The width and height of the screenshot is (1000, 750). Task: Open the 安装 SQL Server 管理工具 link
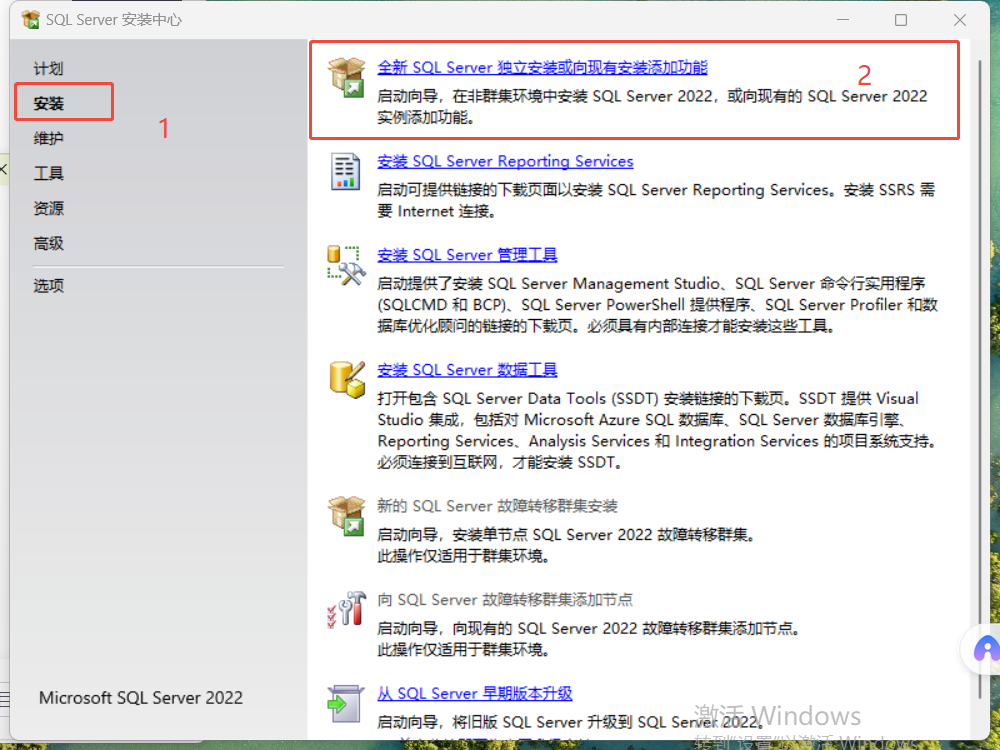pos(467,255)
